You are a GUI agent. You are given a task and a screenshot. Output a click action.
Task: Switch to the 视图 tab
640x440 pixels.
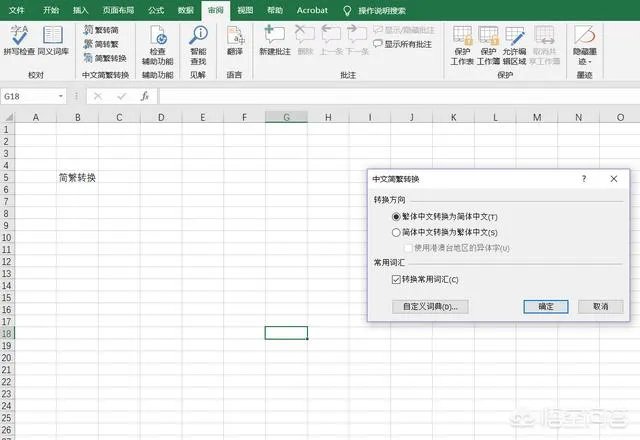(245, 10)
